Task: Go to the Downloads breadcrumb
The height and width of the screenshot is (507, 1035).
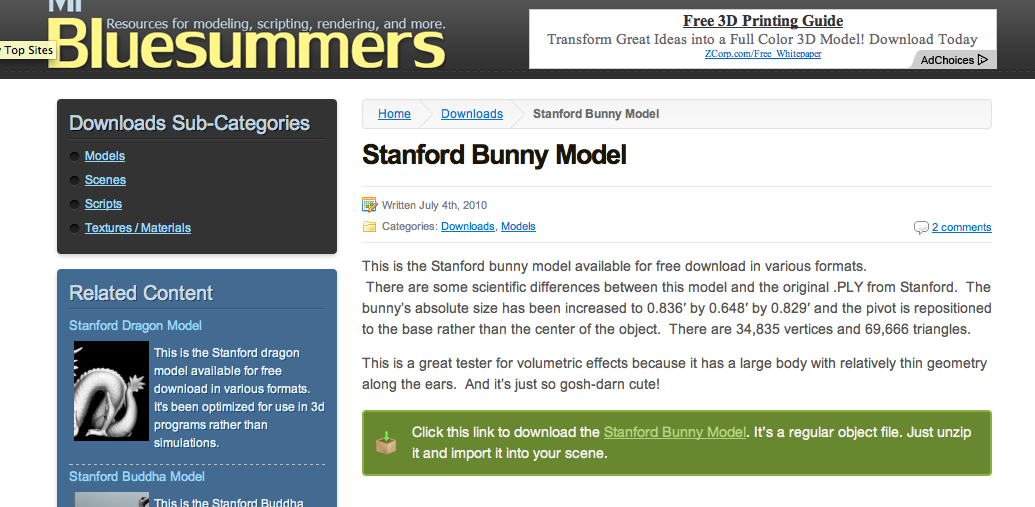Action: click(472, 114)
